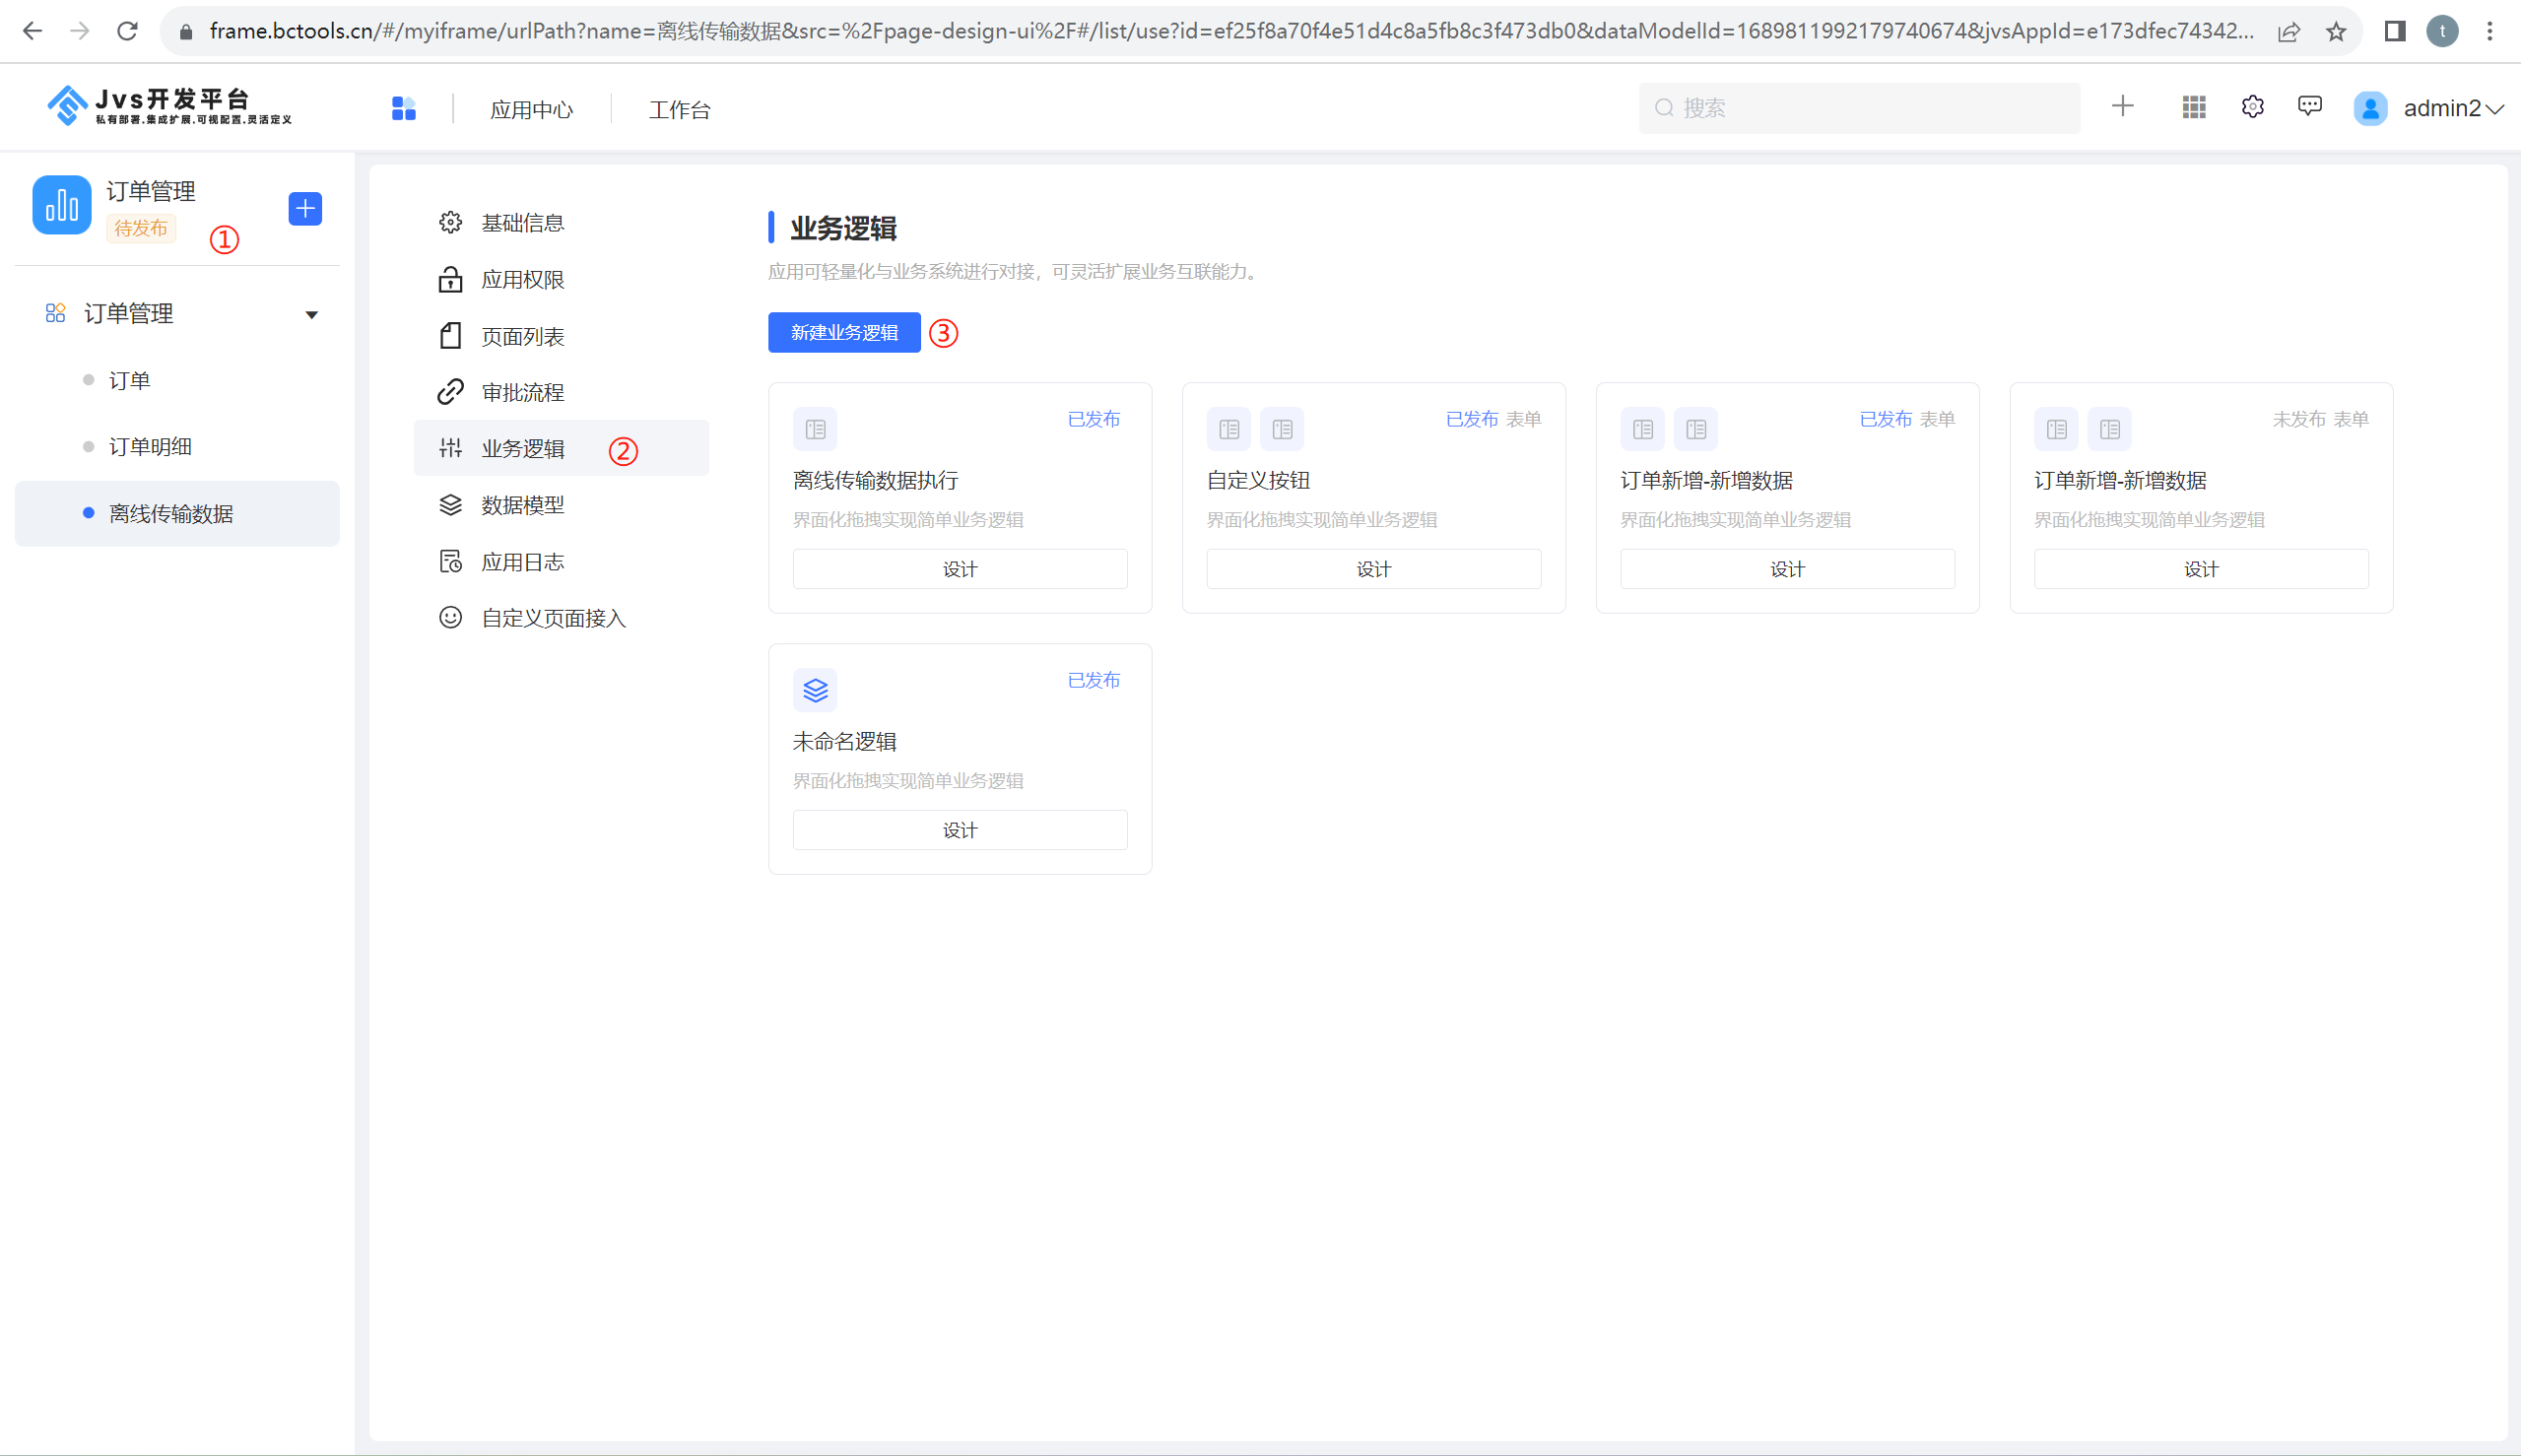Open 数据模型 via its layers icon
Viewport: 2521px width, 1456px height.
point(450,504)
